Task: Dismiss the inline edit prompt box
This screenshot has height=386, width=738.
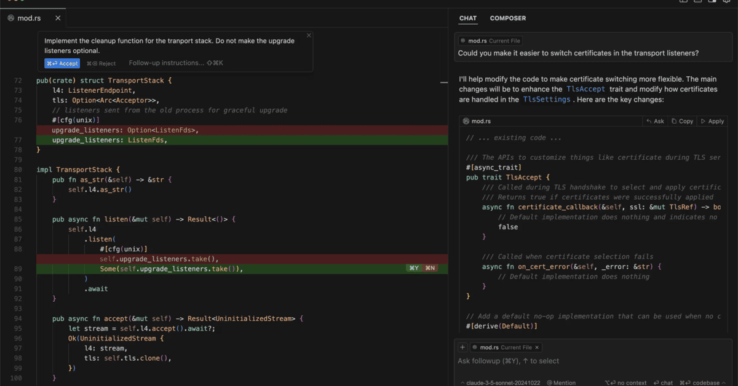Action: click(309, 35)
